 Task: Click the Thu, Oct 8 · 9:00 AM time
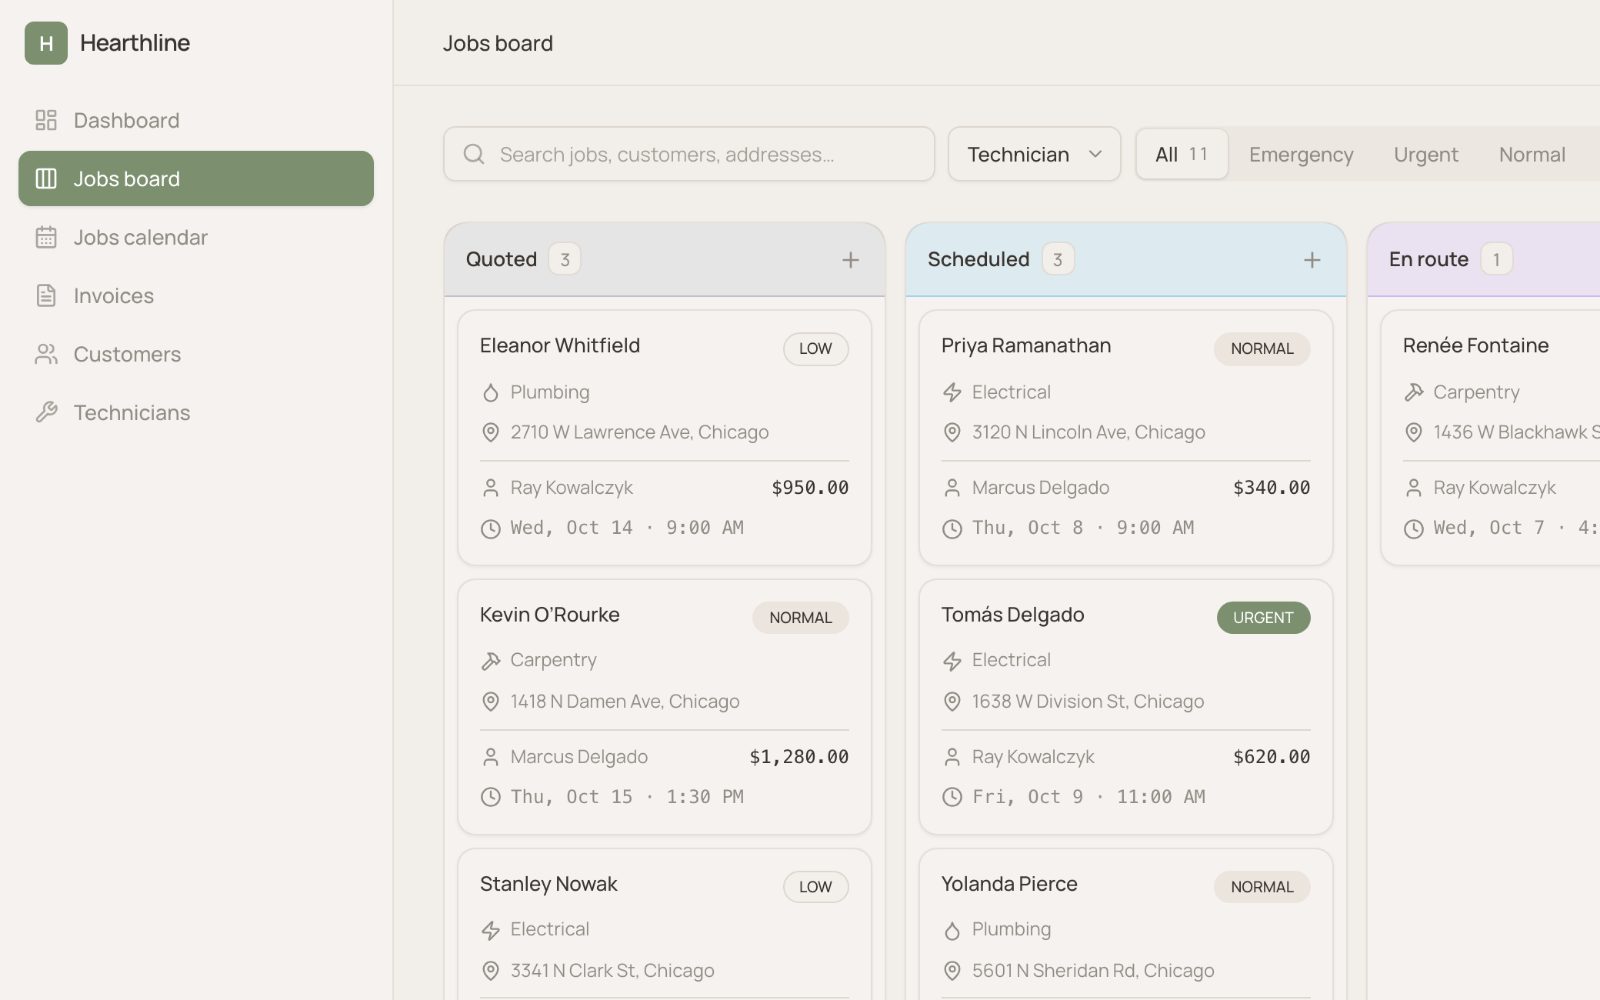pyautogui.click(x=1083, y=528)
